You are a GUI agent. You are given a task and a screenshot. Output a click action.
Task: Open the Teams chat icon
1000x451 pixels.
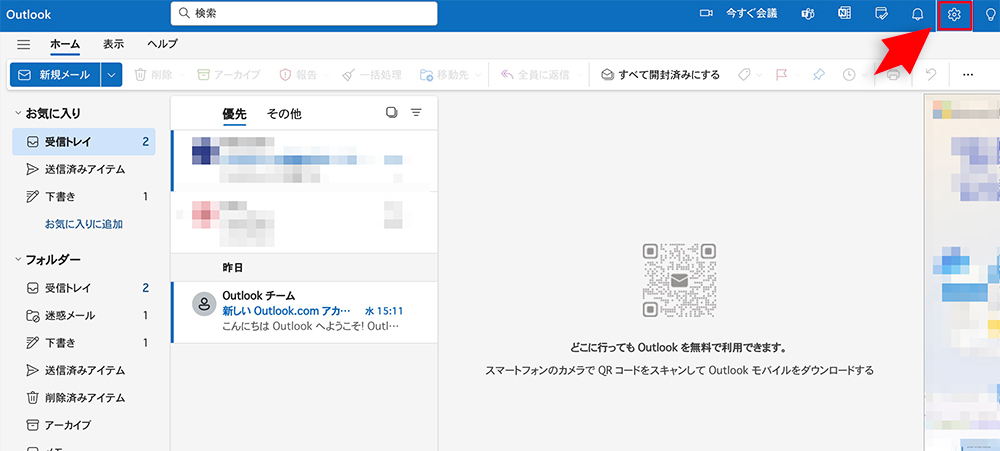click(x=808, y=14)
